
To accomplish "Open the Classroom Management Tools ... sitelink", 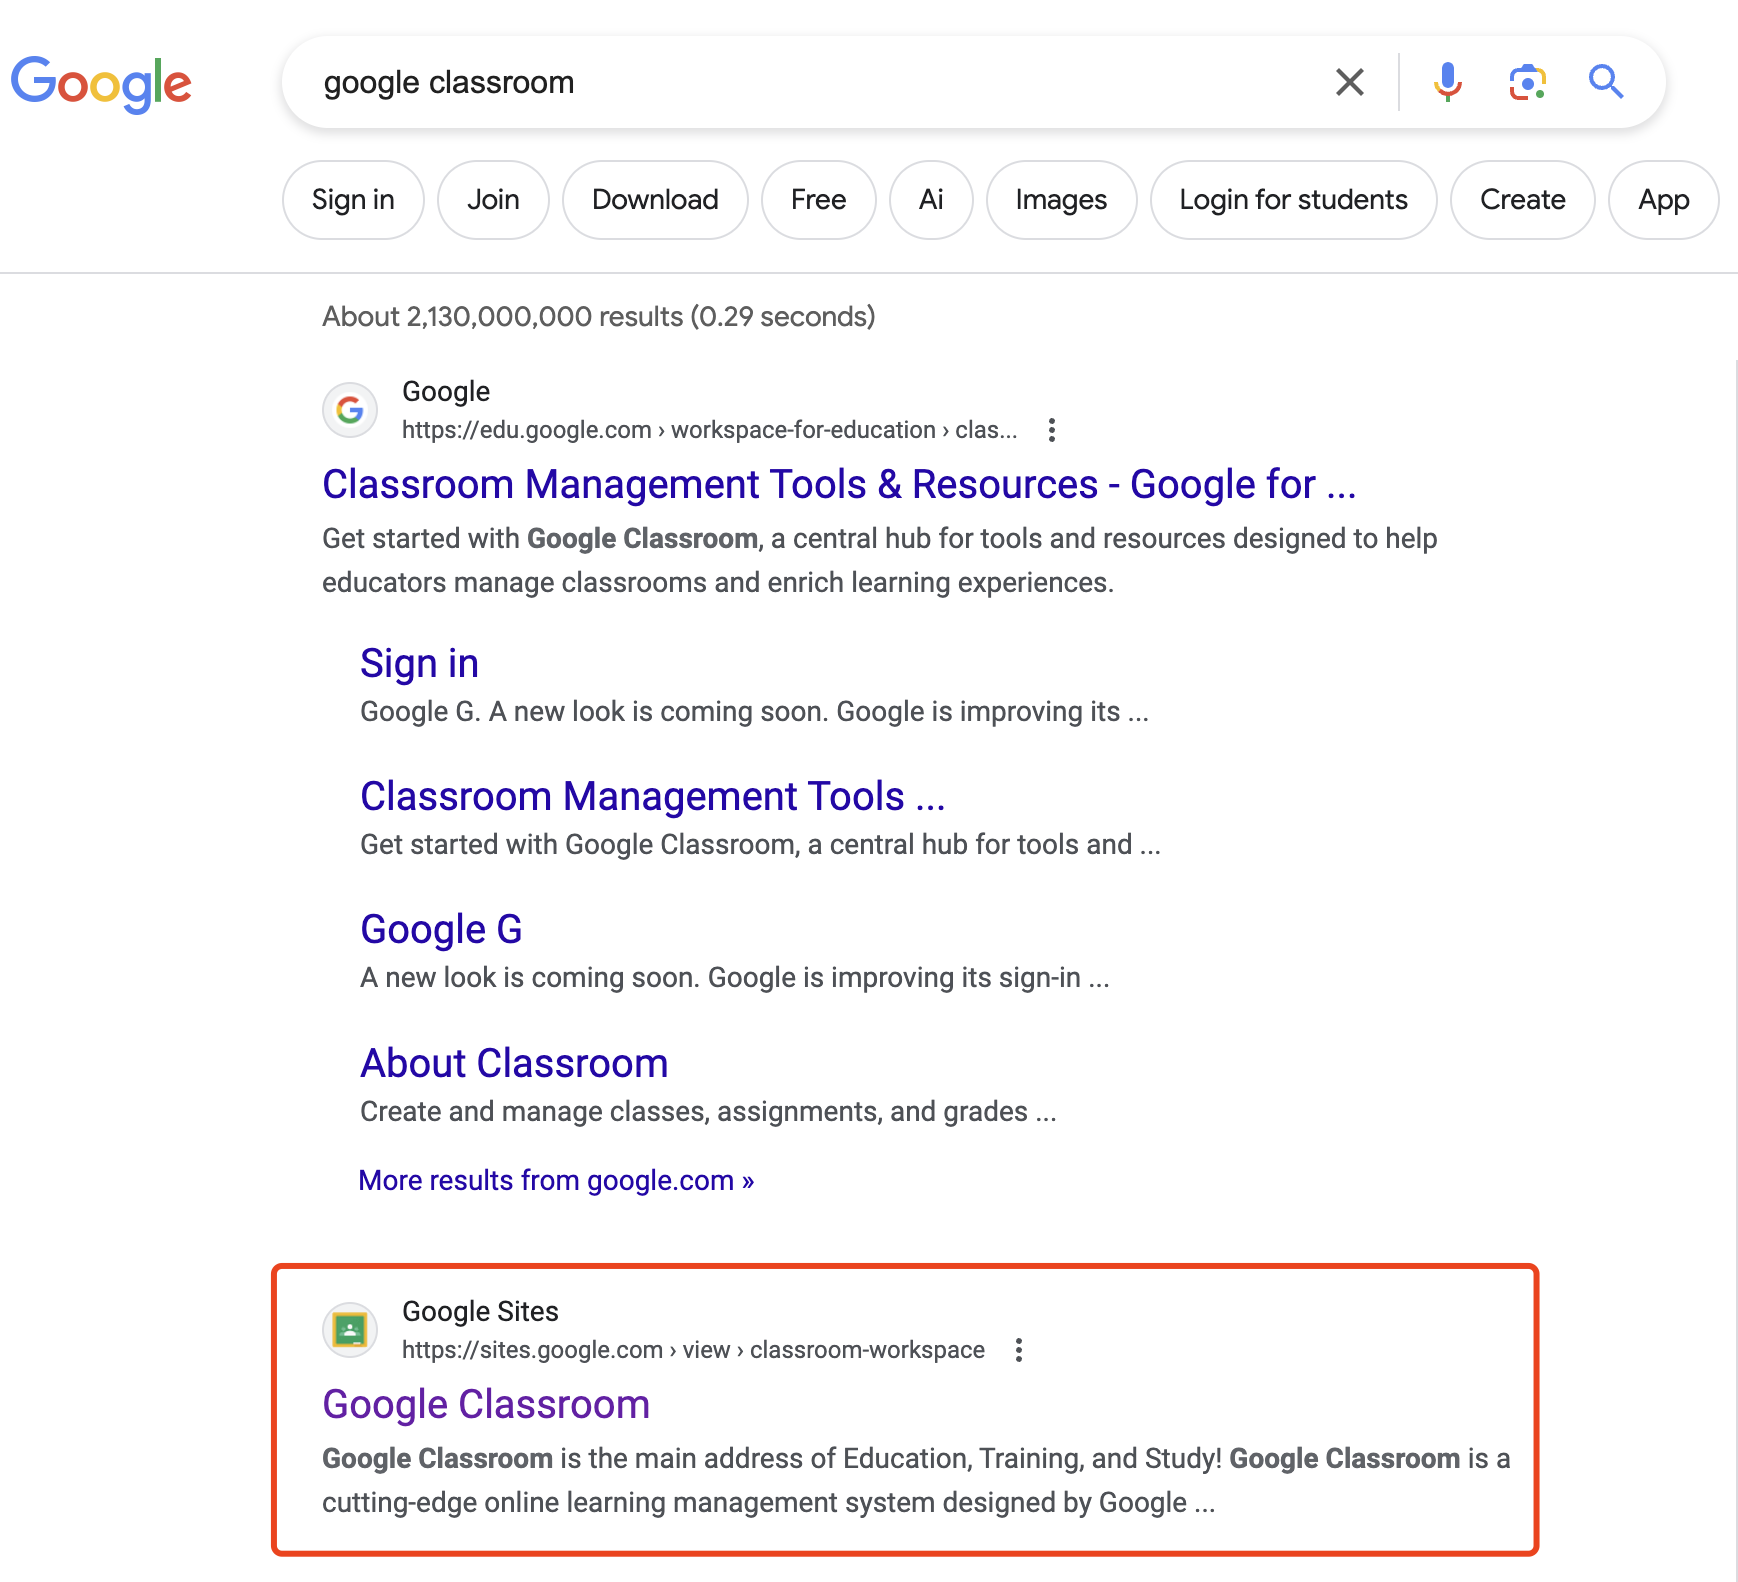I will (x=652, y=797).
